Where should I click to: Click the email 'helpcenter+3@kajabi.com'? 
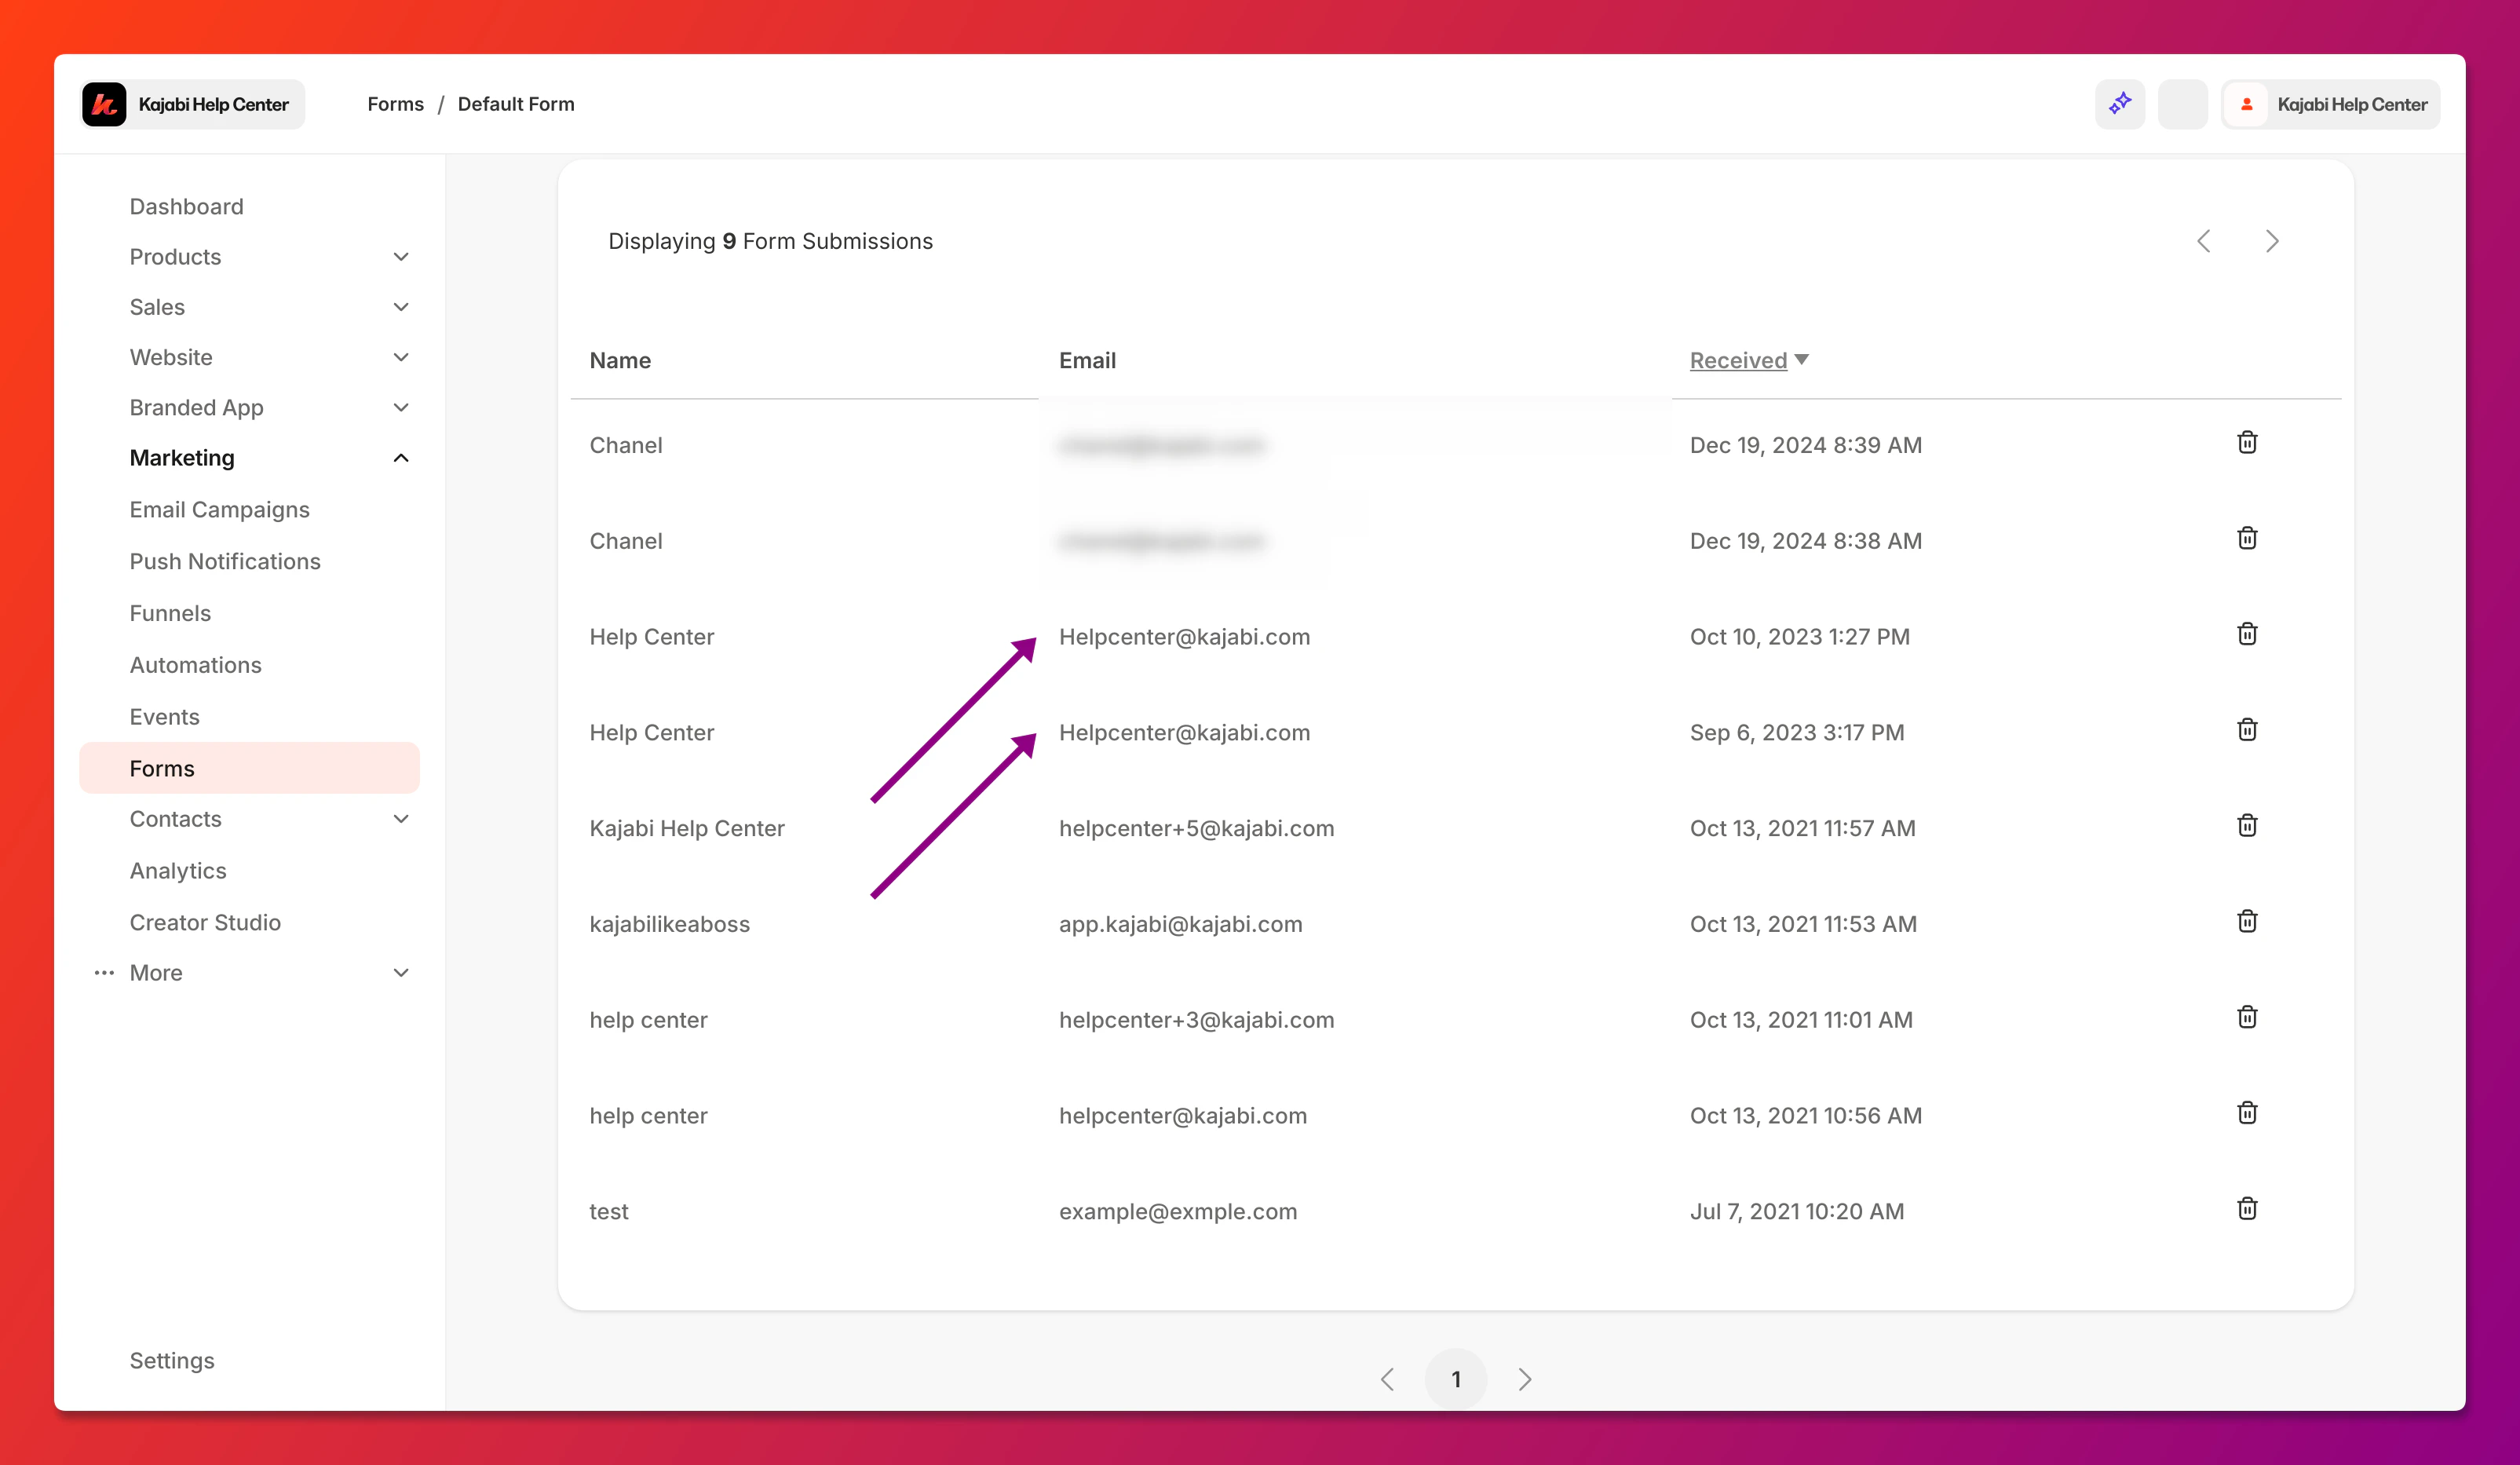1197,1020
